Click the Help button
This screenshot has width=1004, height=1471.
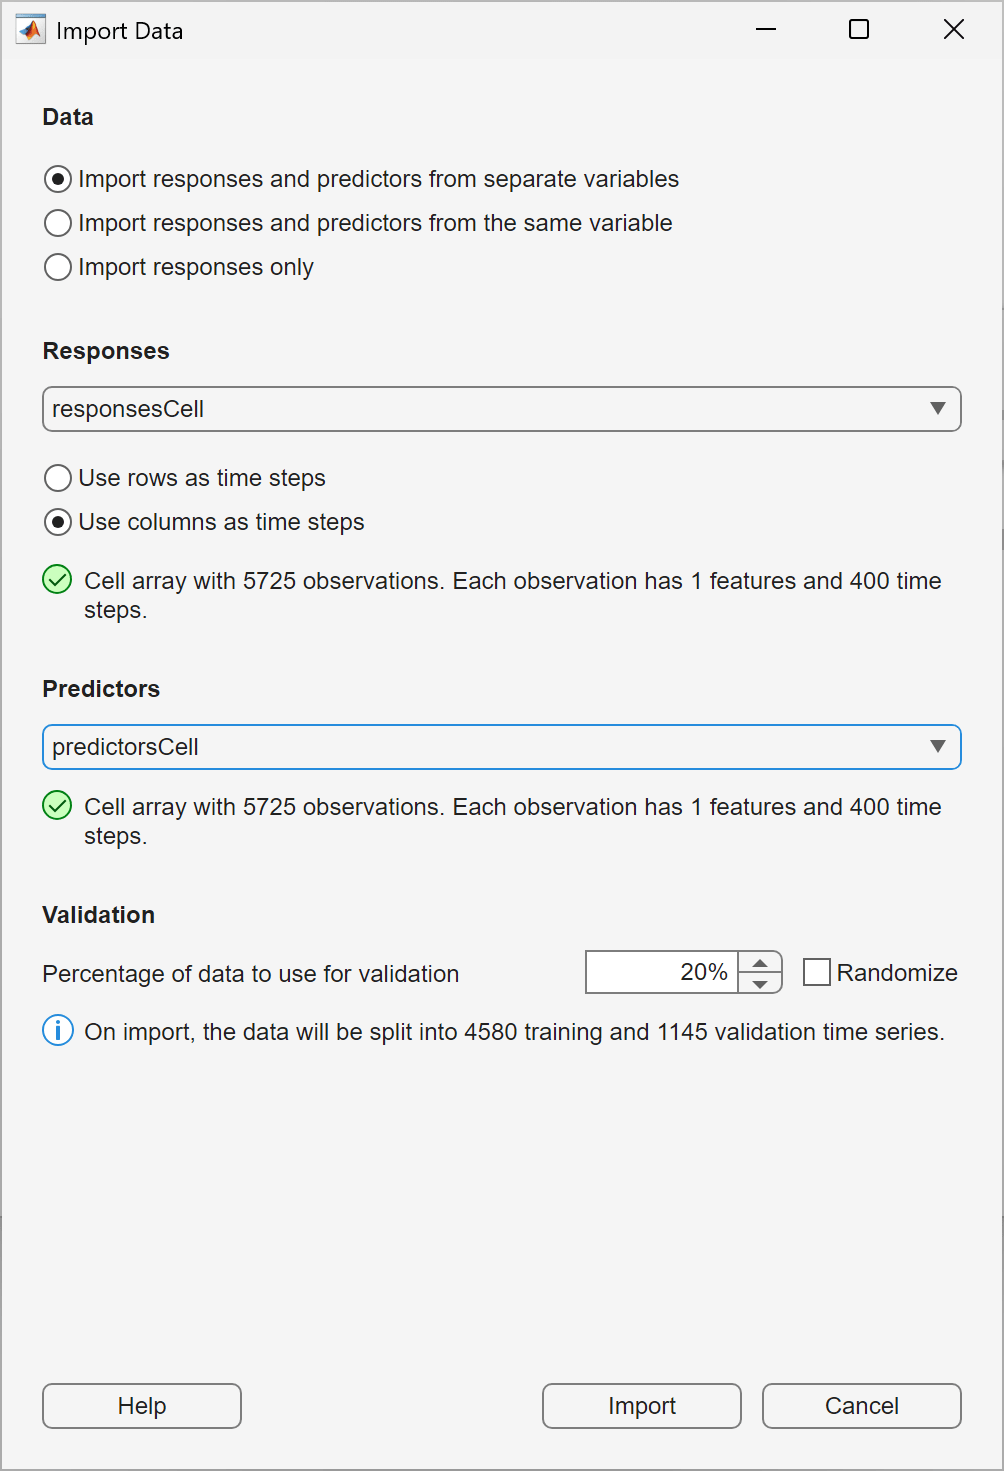tap(140, 1405)
